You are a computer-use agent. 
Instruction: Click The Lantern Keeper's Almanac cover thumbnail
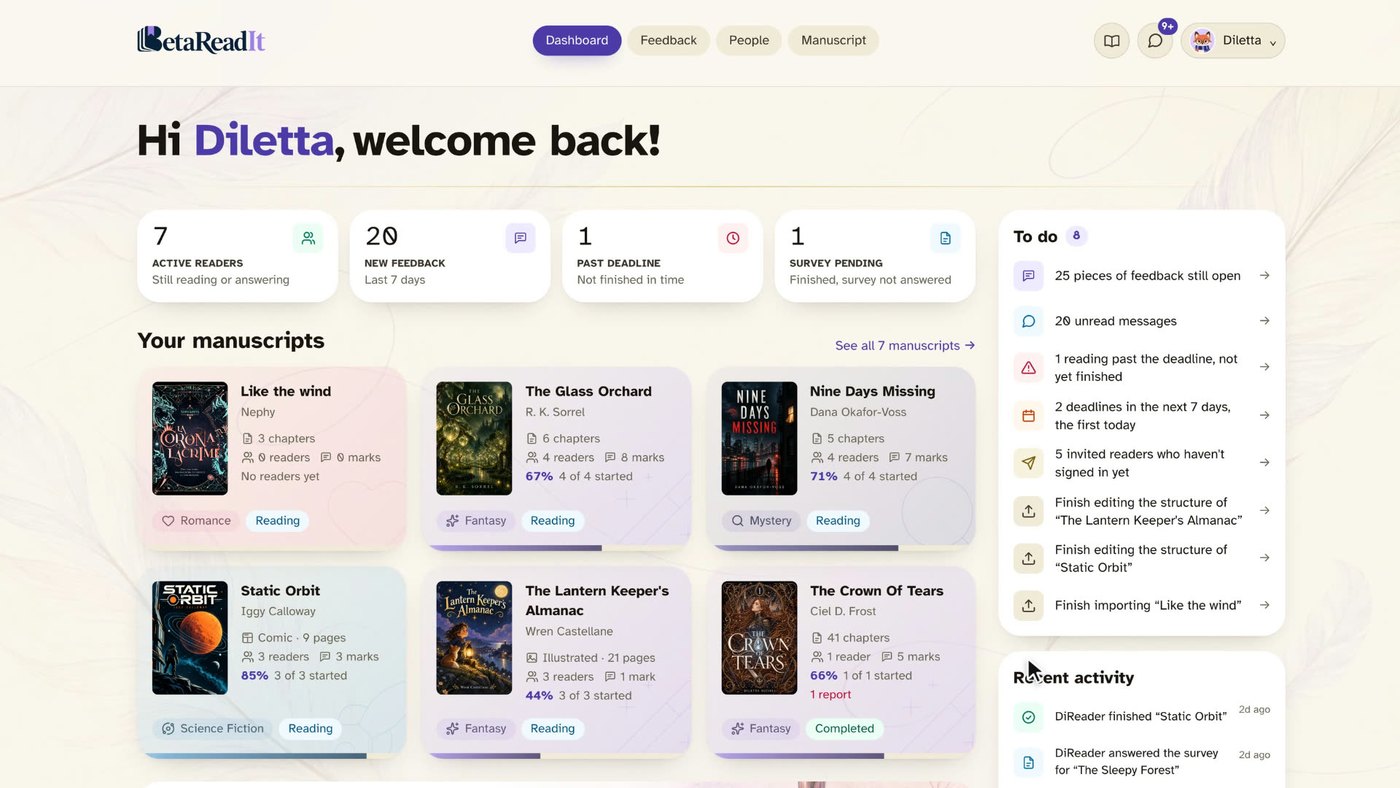[474, 638]
